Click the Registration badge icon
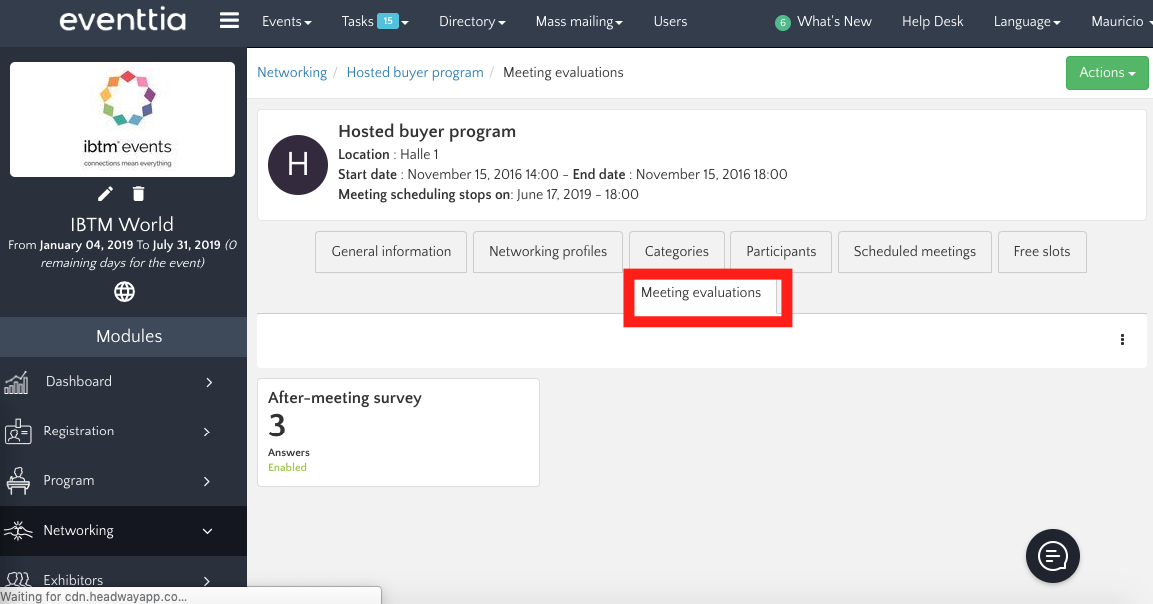This screenshot has width=1153, height=604. tap(18, 432)
